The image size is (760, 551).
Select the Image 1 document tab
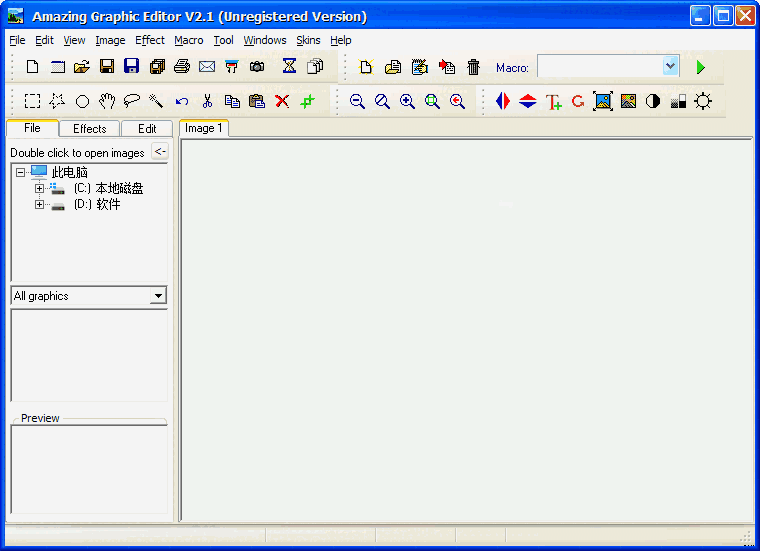point(204,128)
